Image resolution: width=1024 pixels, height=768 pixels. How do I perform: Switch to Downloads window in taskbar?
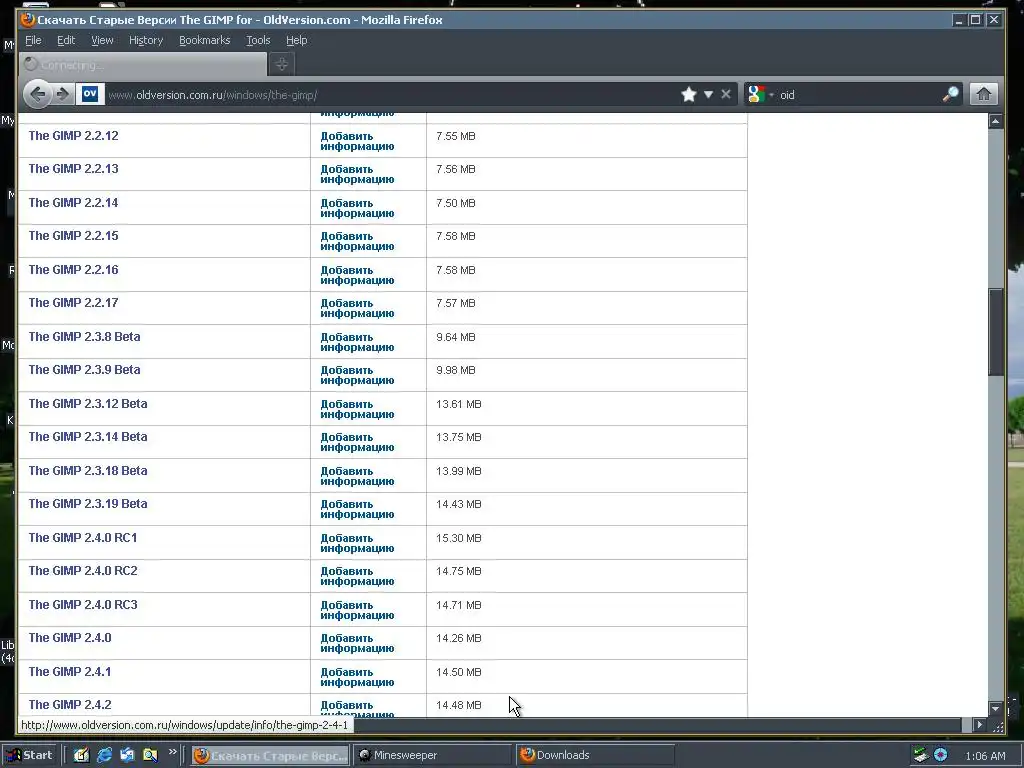coord(595,756)
